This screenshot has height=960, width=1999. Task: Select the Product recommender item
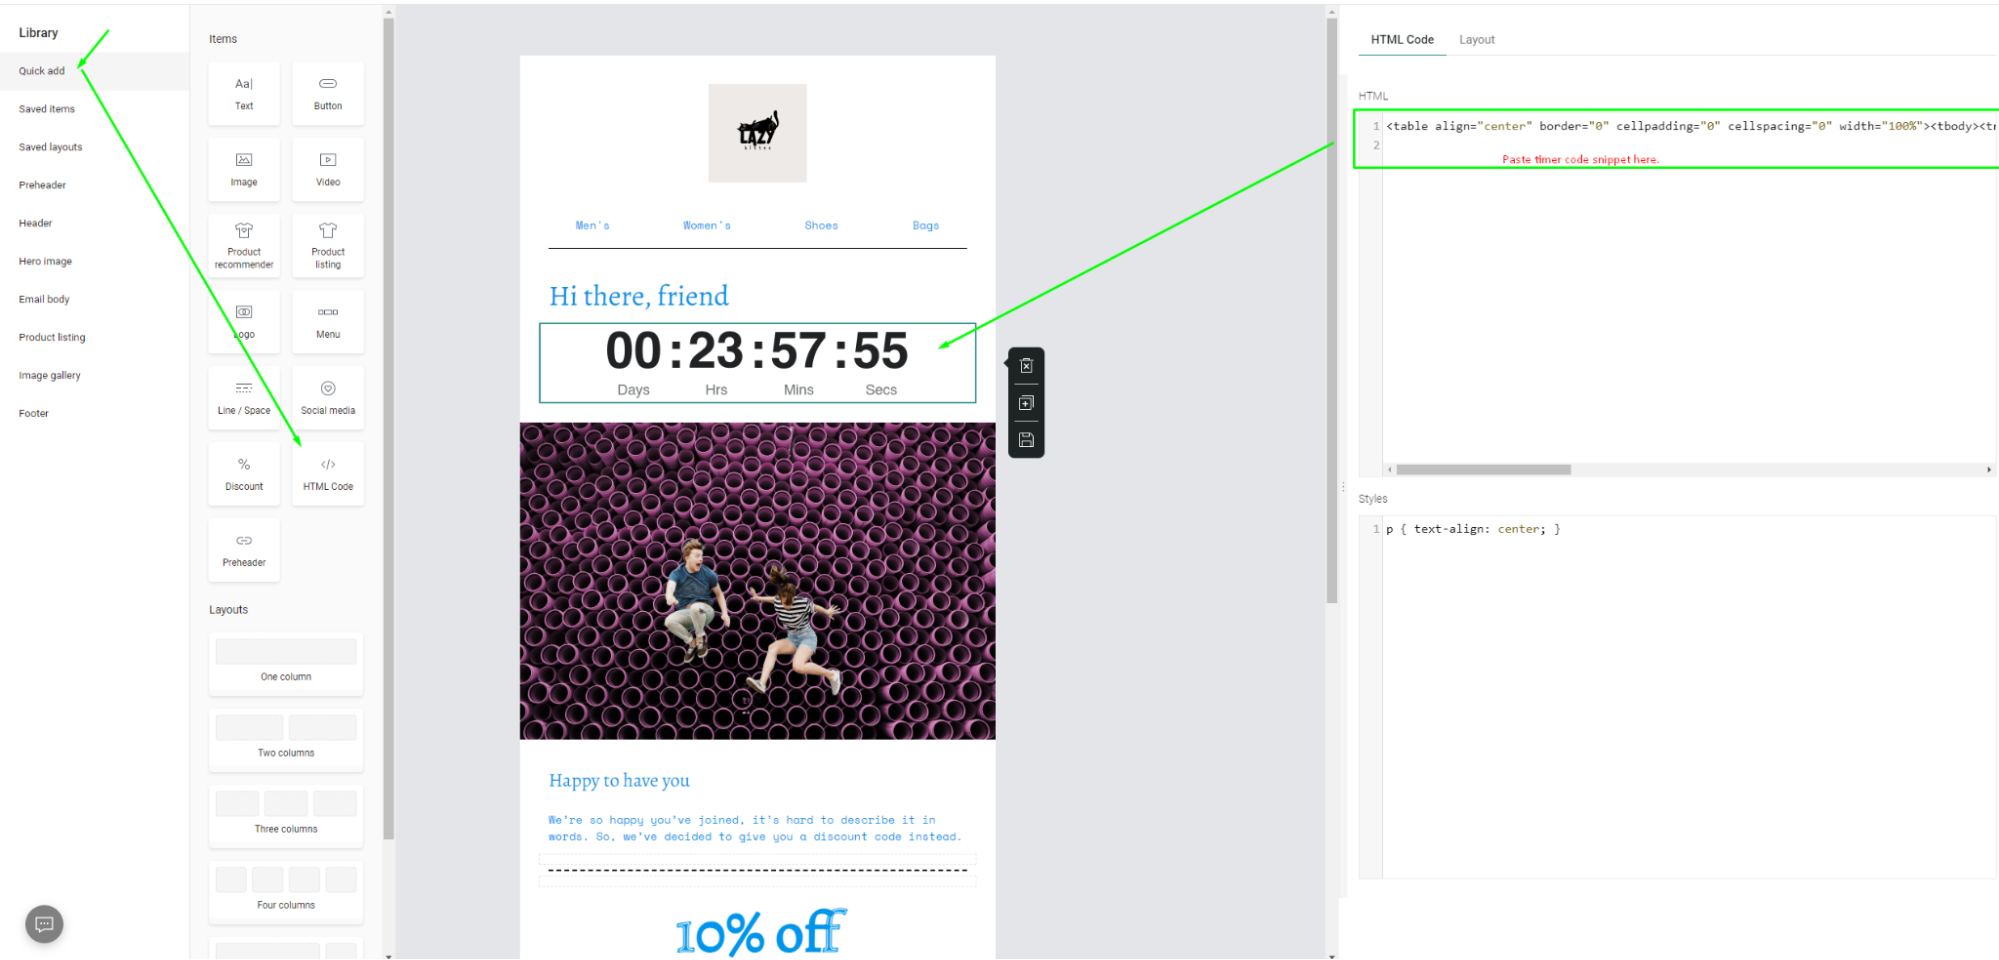[243, 245]
